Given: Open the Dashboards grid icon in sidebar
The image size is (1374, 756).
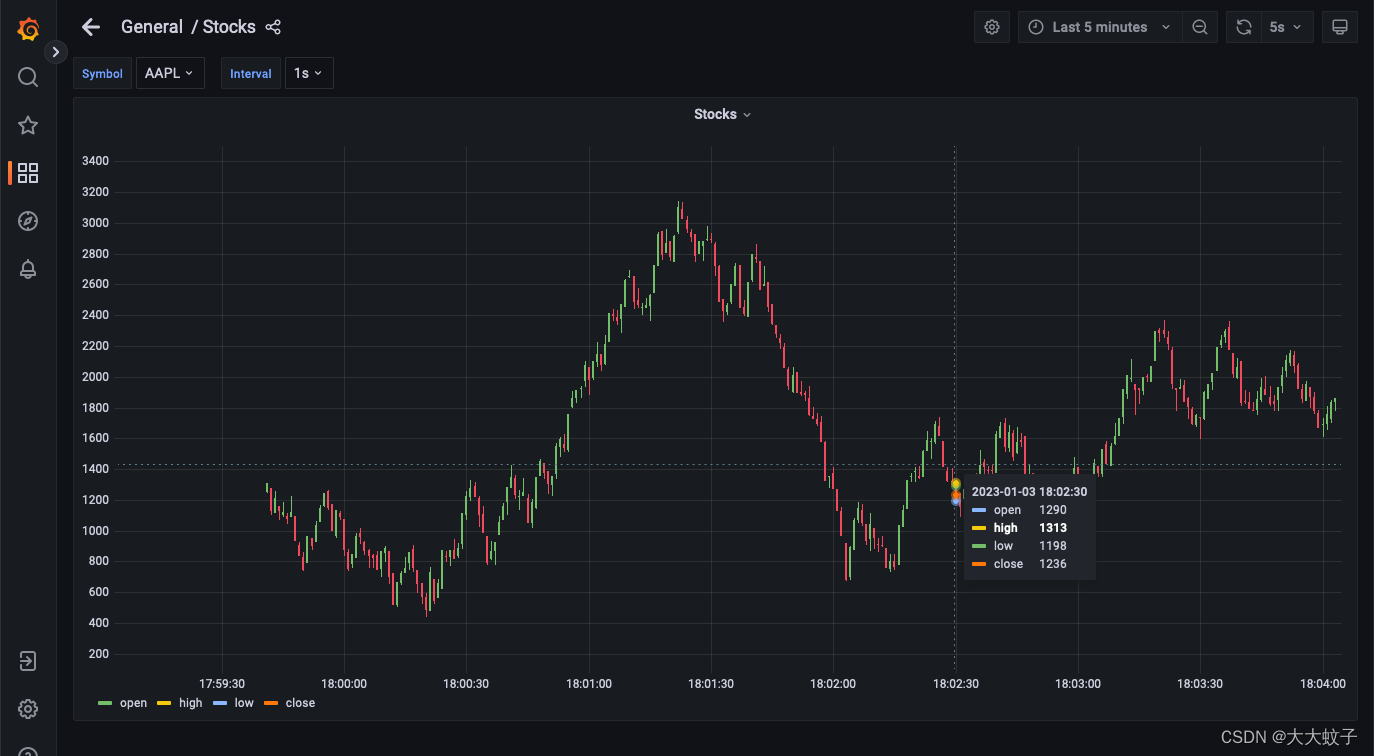Looking at the screenshot, I should 28,173.
